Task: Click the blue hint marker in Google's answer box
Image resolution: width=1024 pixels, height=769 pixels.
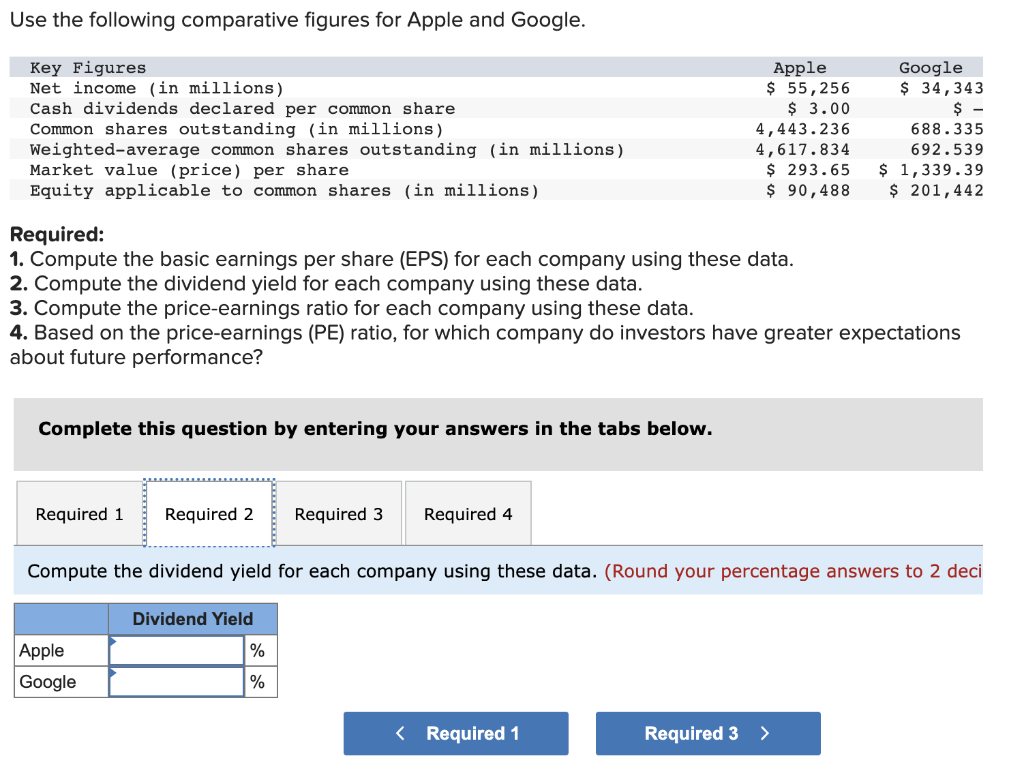Action: pos(113,675)
